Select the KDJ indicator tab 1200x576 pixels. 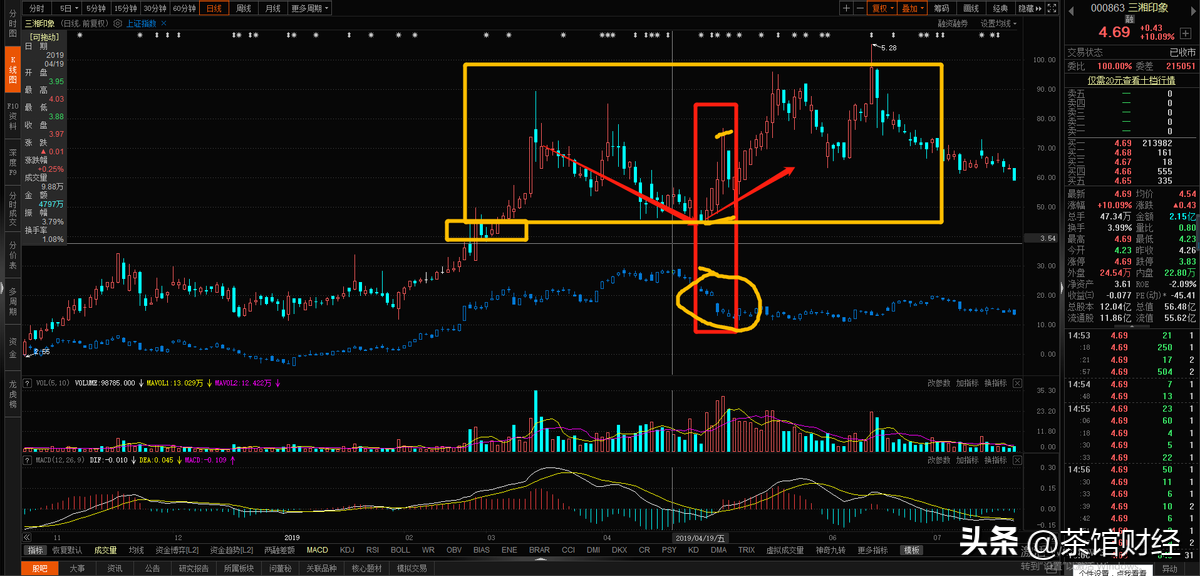(347, 550)
